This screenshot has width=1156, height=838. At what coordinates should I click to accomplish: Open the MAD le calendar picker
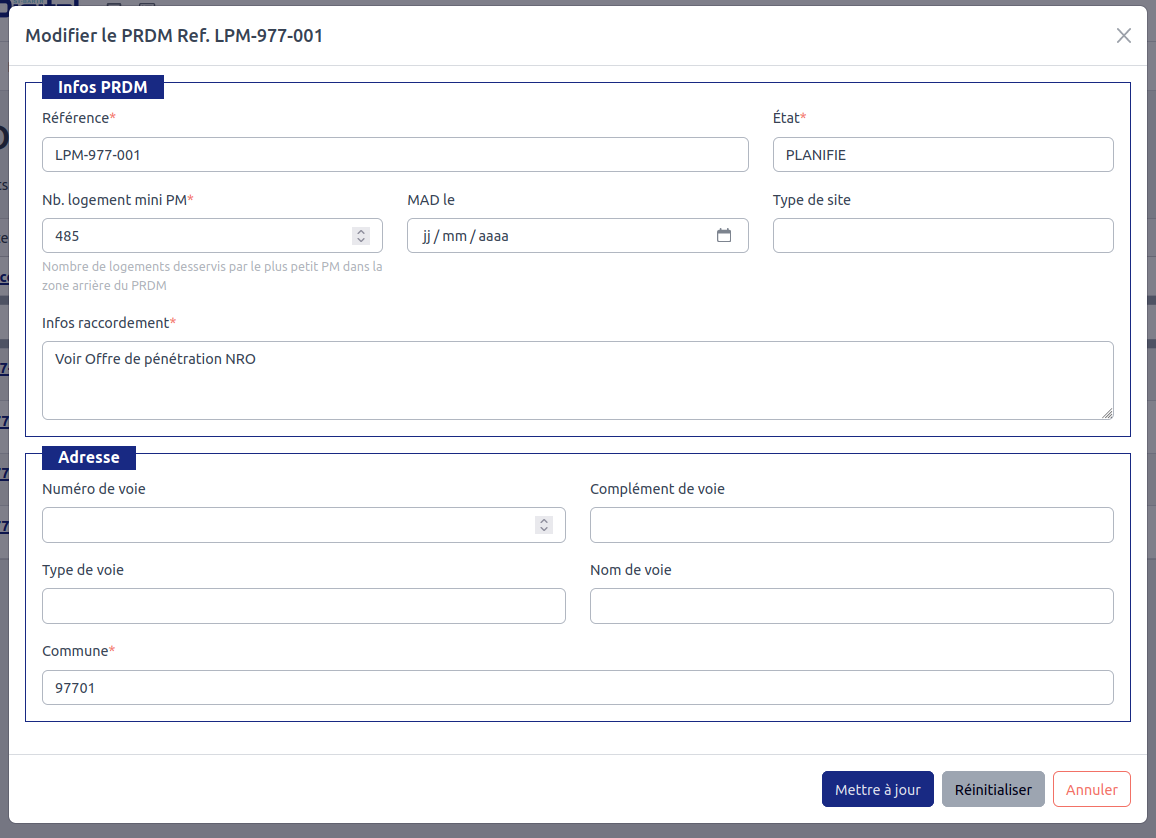pyautogui.click(x=724, y=236)
